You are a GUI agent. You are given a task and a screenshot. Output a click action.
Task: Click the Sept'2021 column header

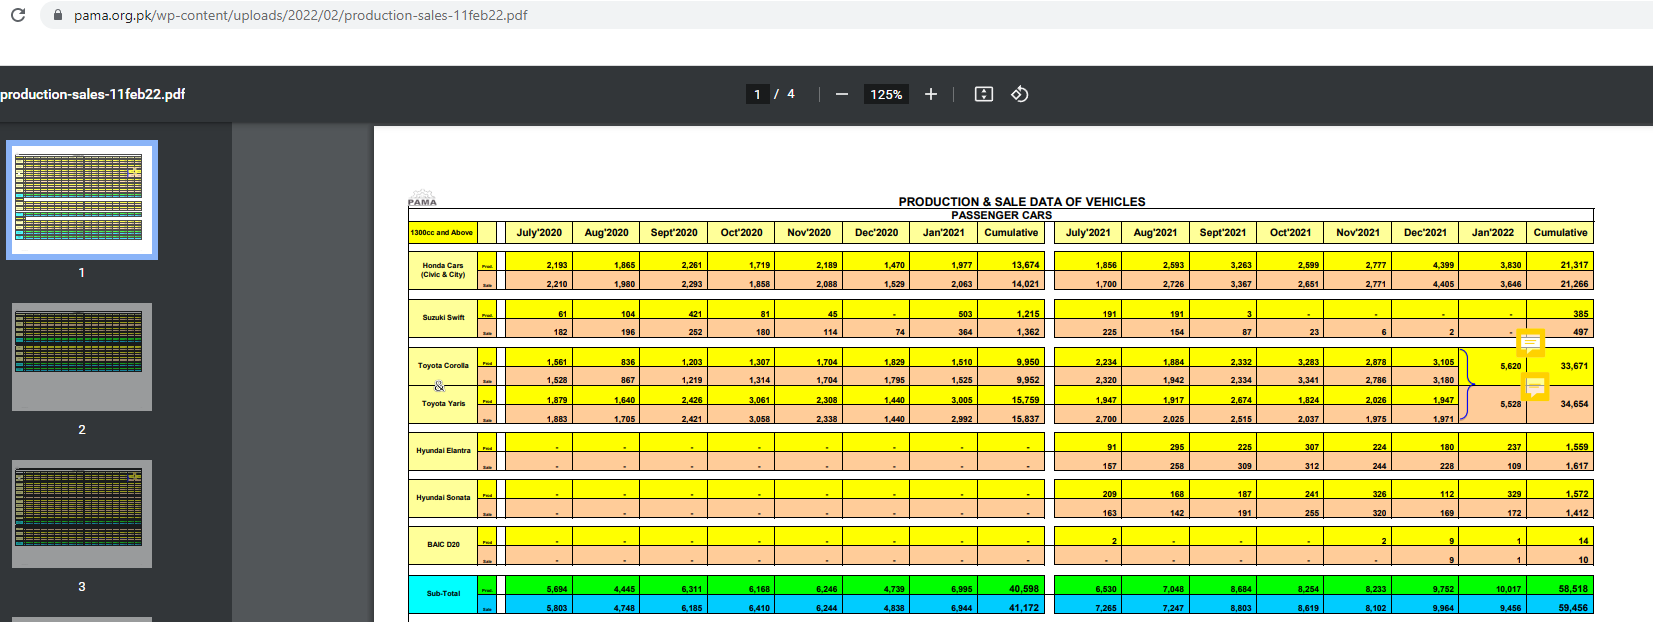(1223, 232)
